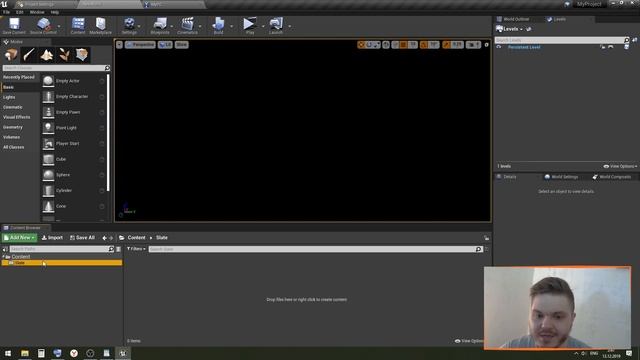
Task: Open Settings dropdown arrow
Action: pos(139,27)
